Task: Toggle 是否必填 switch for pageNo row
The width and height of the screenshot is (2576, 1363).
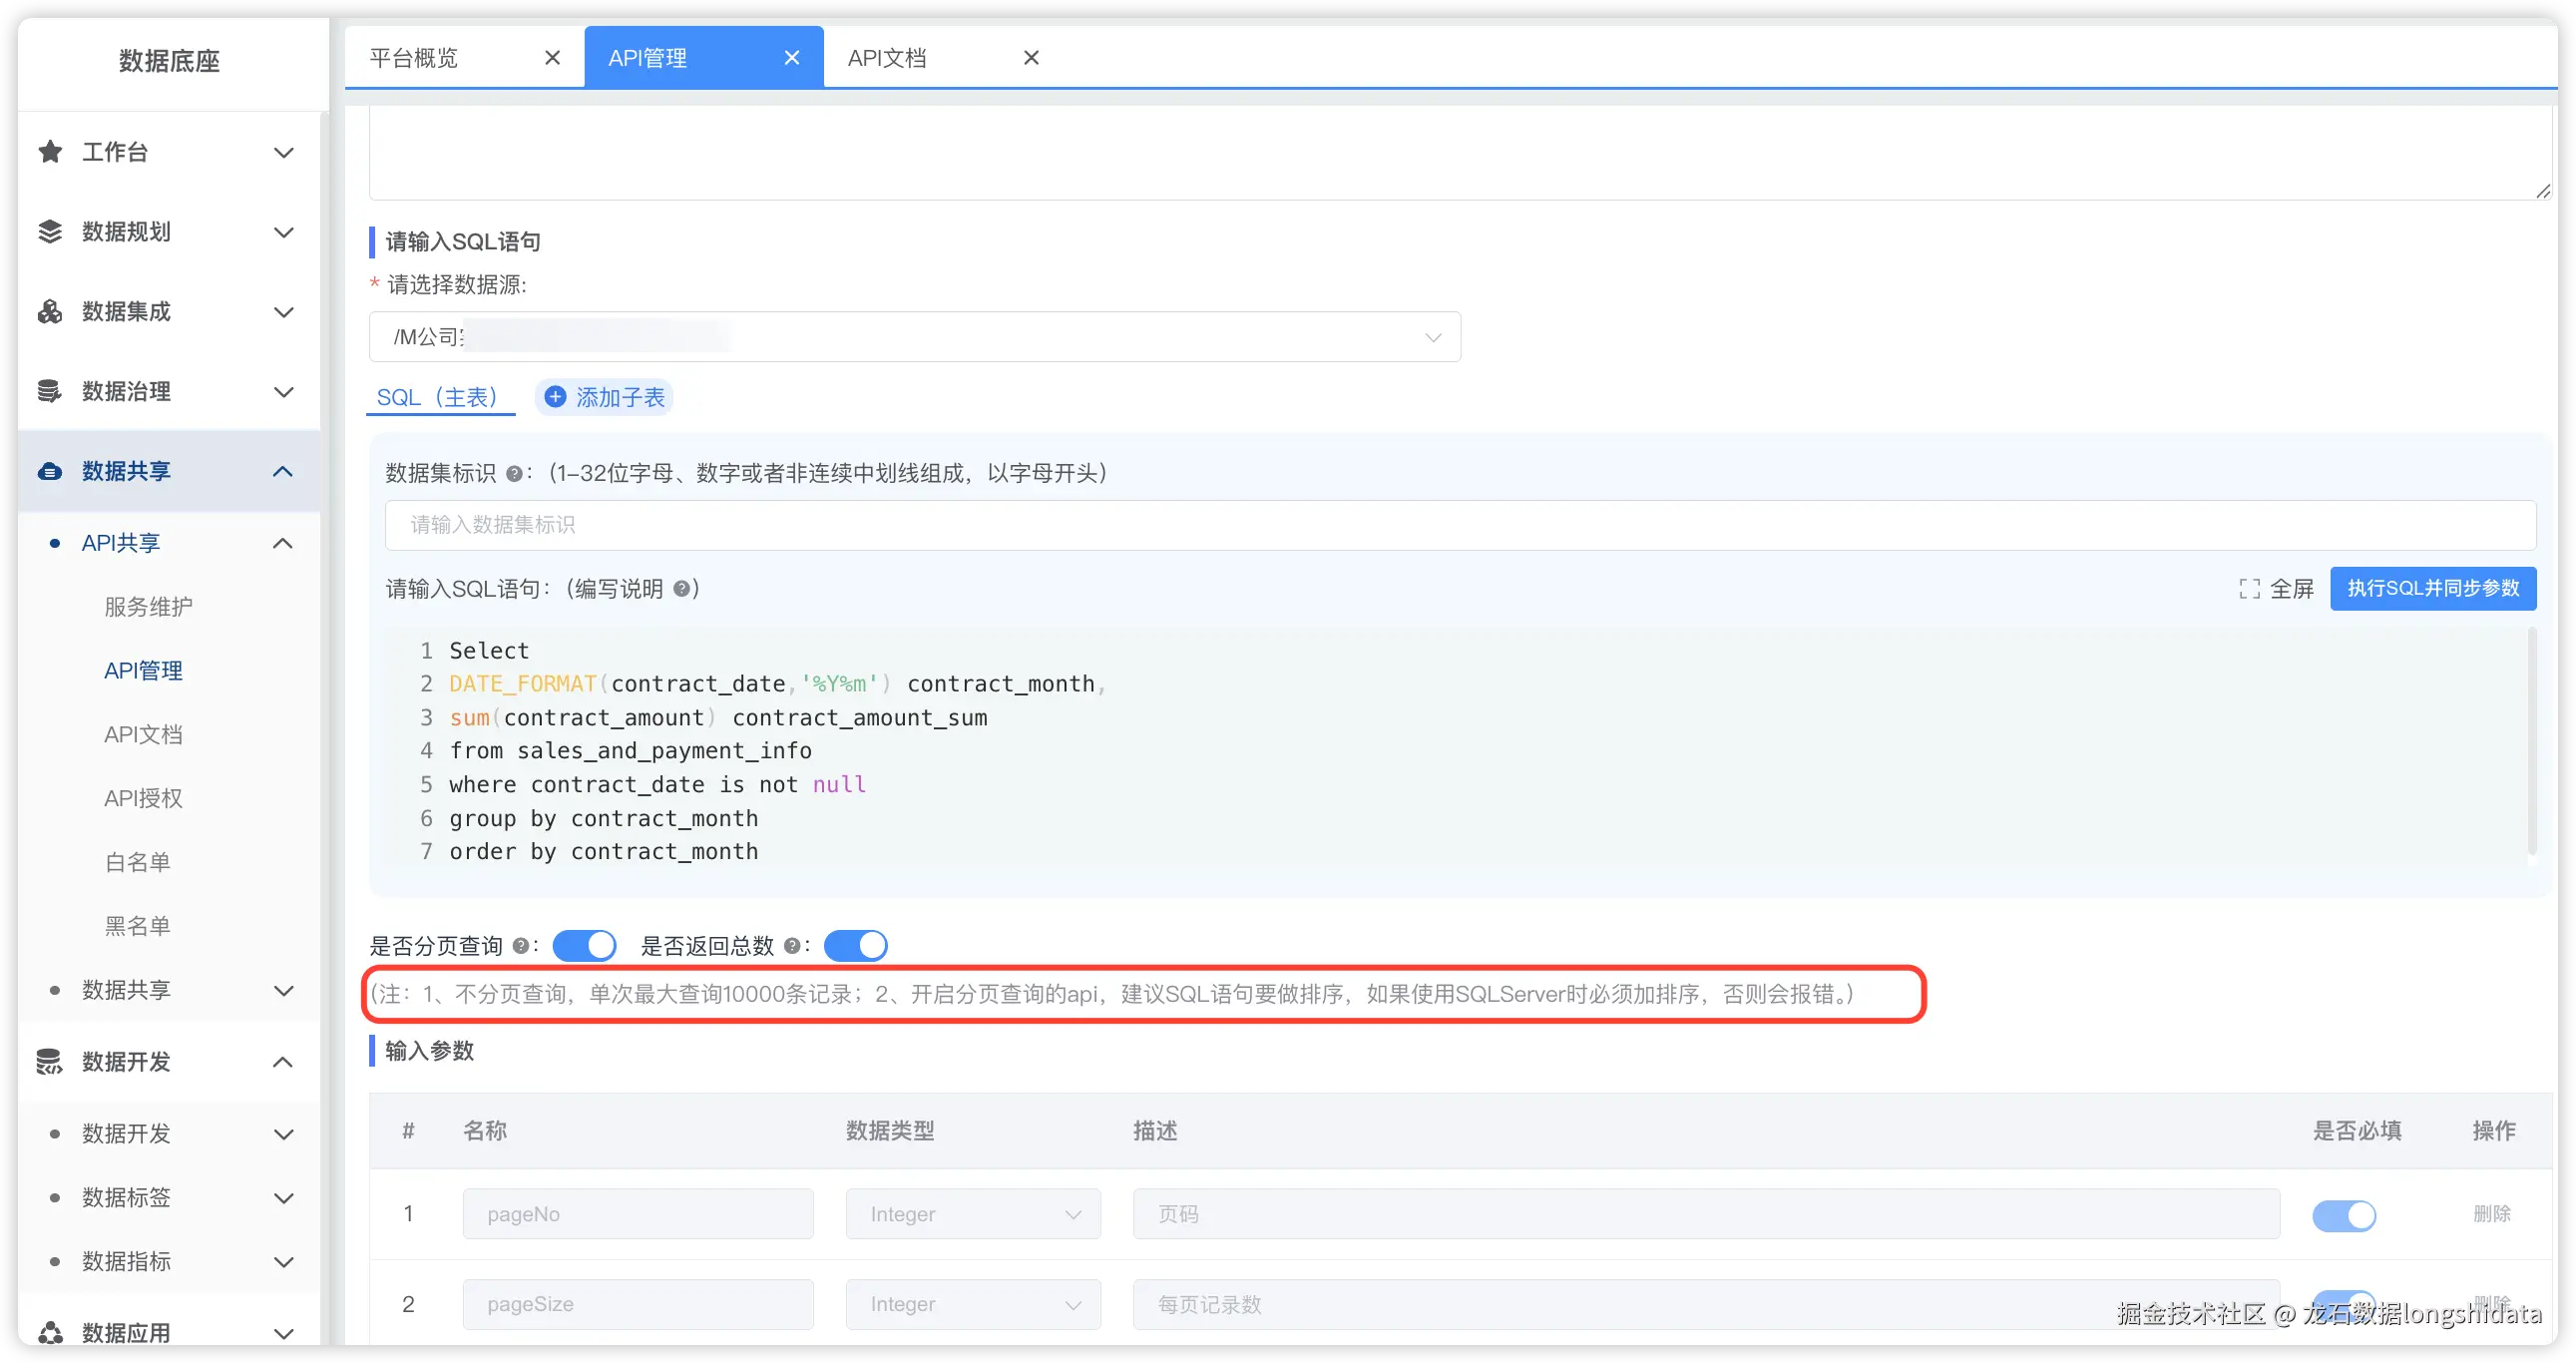Action: pyautogui.click(x=2343, y=1215)
